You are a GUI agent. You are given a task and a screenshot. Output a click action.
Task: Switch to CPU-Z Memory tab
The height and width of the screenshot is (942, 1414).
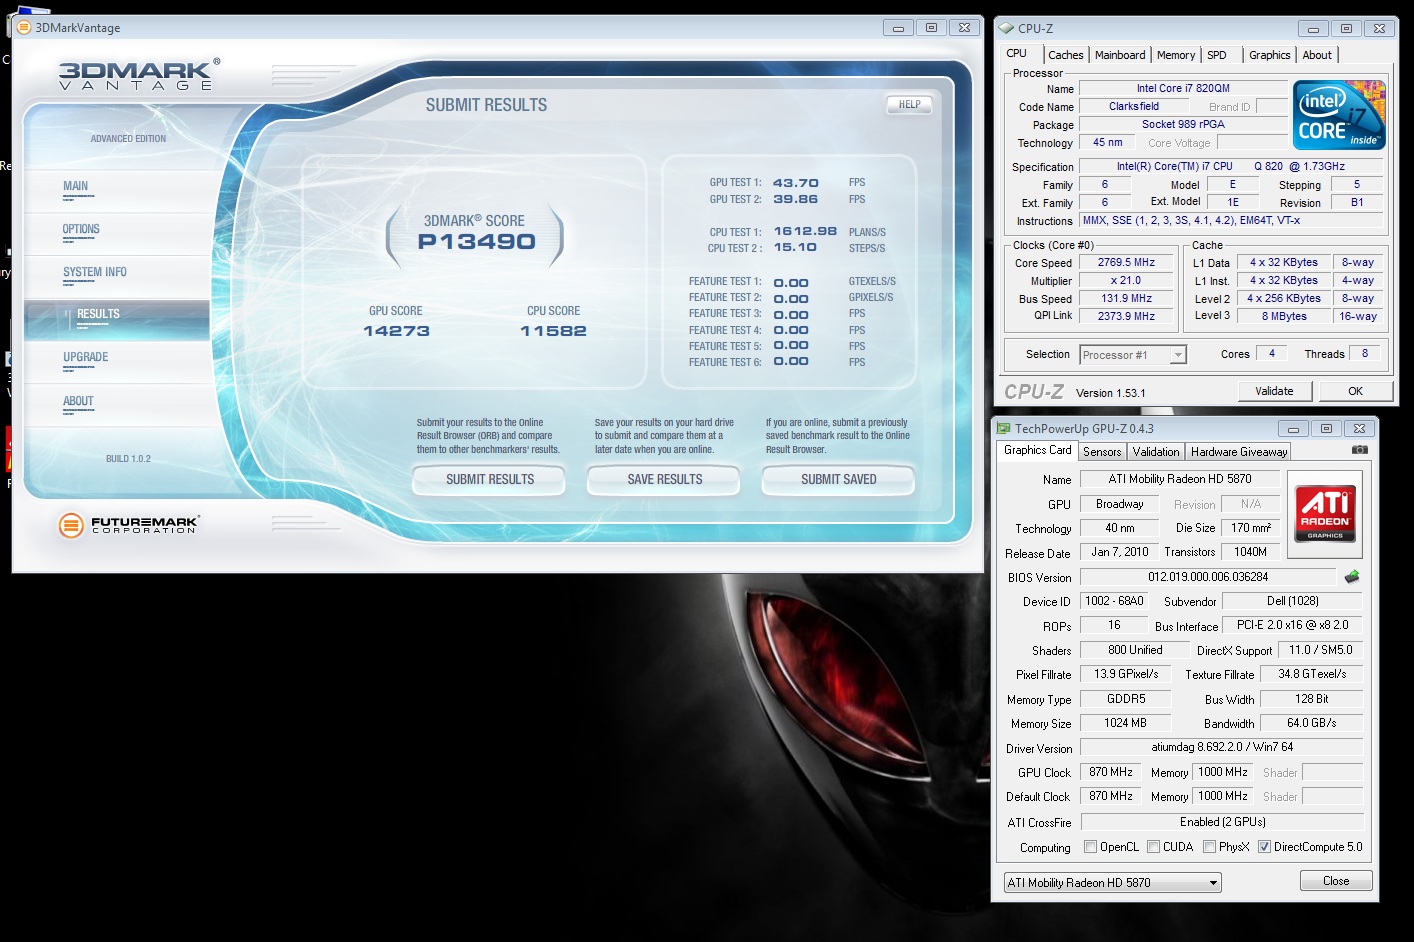click(1176, 55)
